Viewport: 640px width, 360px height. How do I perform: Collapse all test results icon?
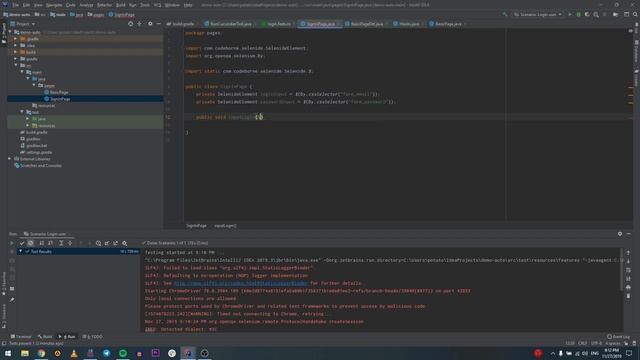pos(70,243)
